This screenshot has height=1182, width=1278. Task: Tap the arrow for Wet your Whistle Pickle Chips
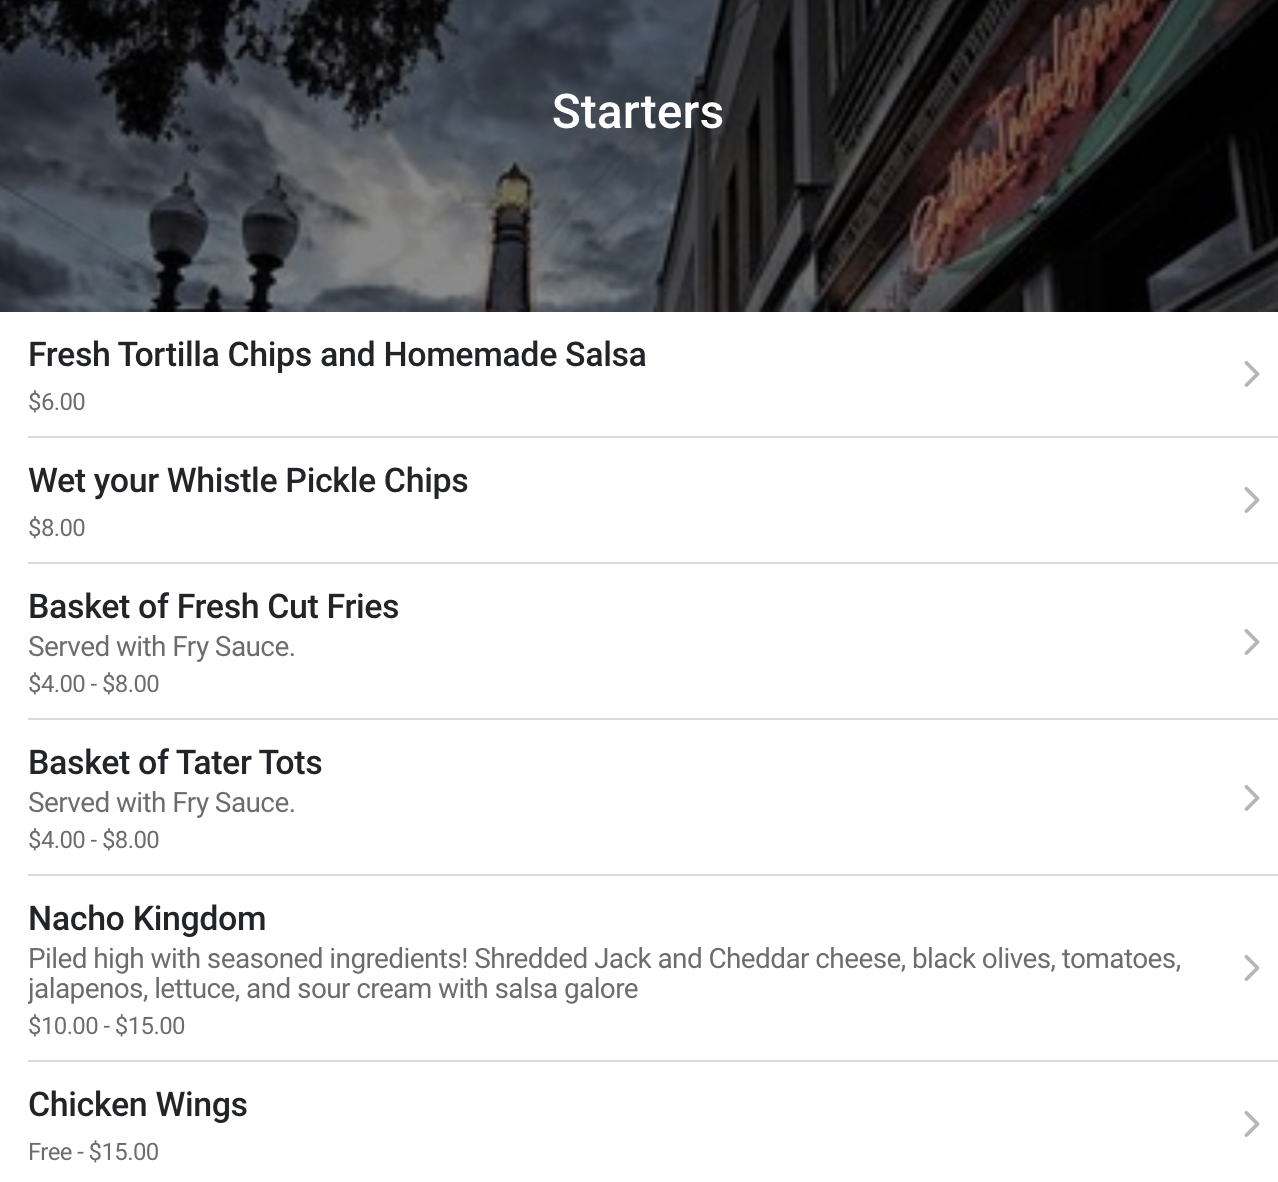pyautogui.click(x=1251, y=500)
